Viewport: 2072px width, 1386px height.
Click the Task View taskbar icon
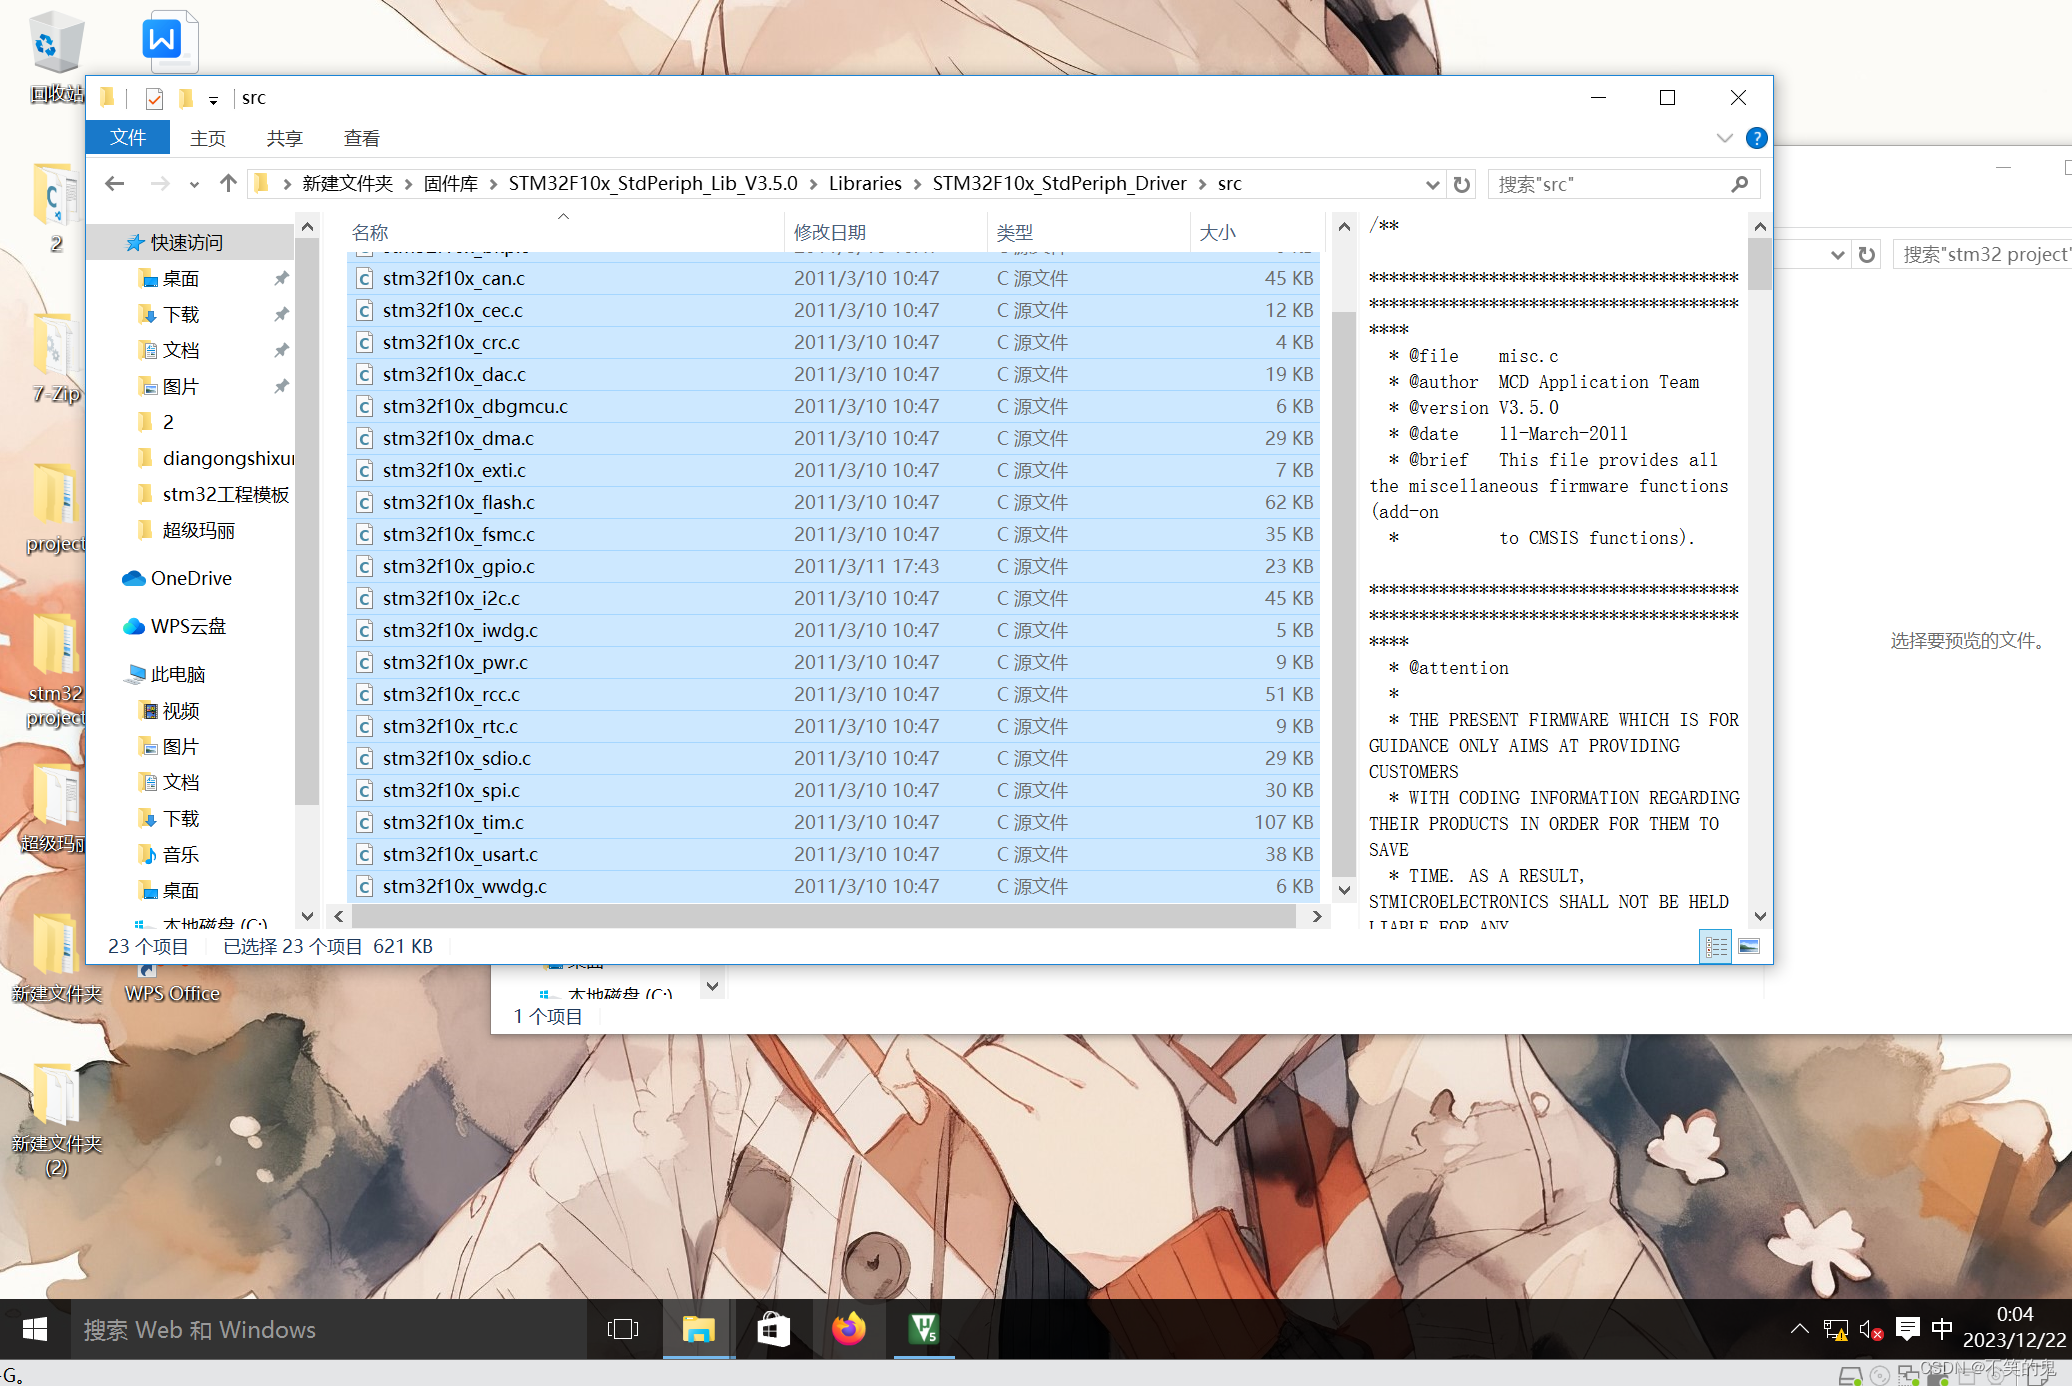coord(622,1329)
